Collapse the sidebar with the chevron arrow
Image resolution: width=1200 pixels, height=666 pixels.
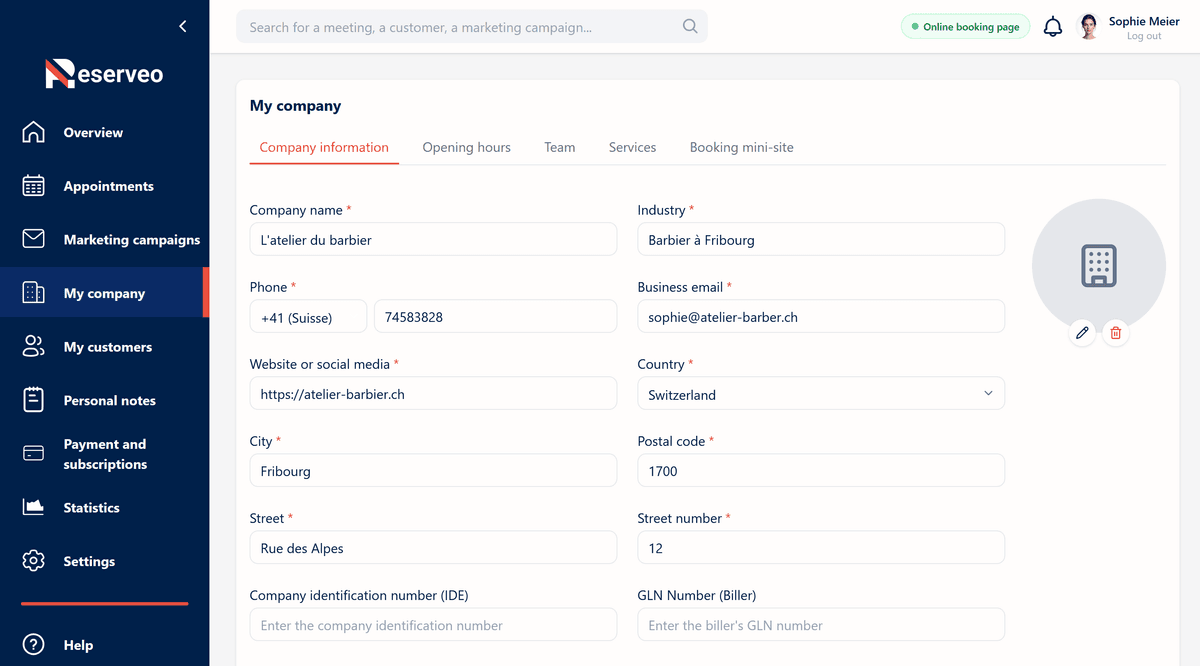pos(182,26)
